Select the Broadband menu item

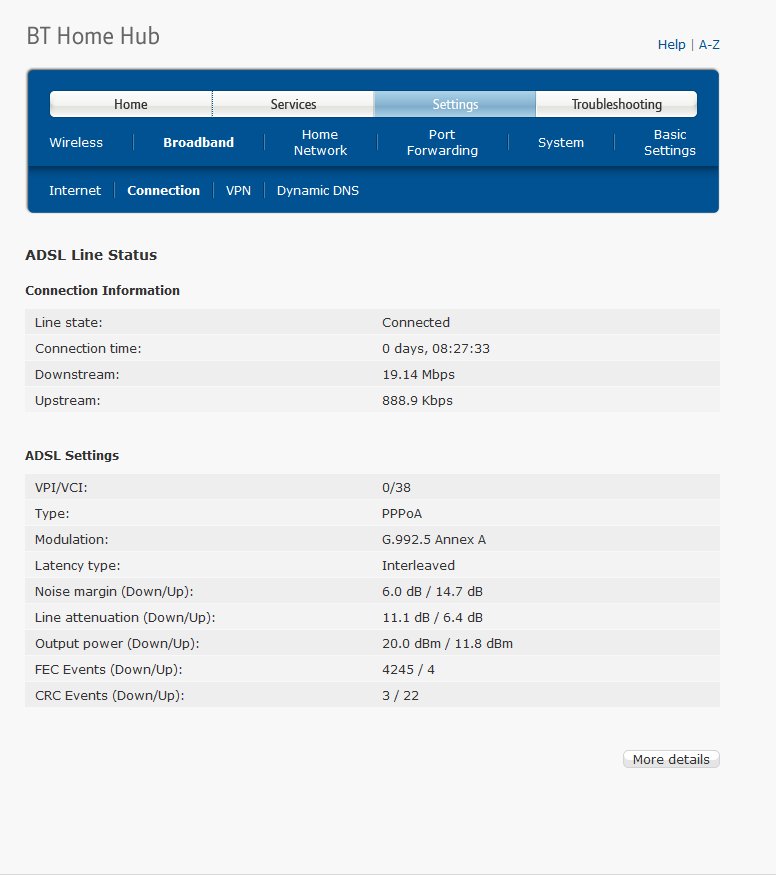pyautogui.click(x=199, y=143)
